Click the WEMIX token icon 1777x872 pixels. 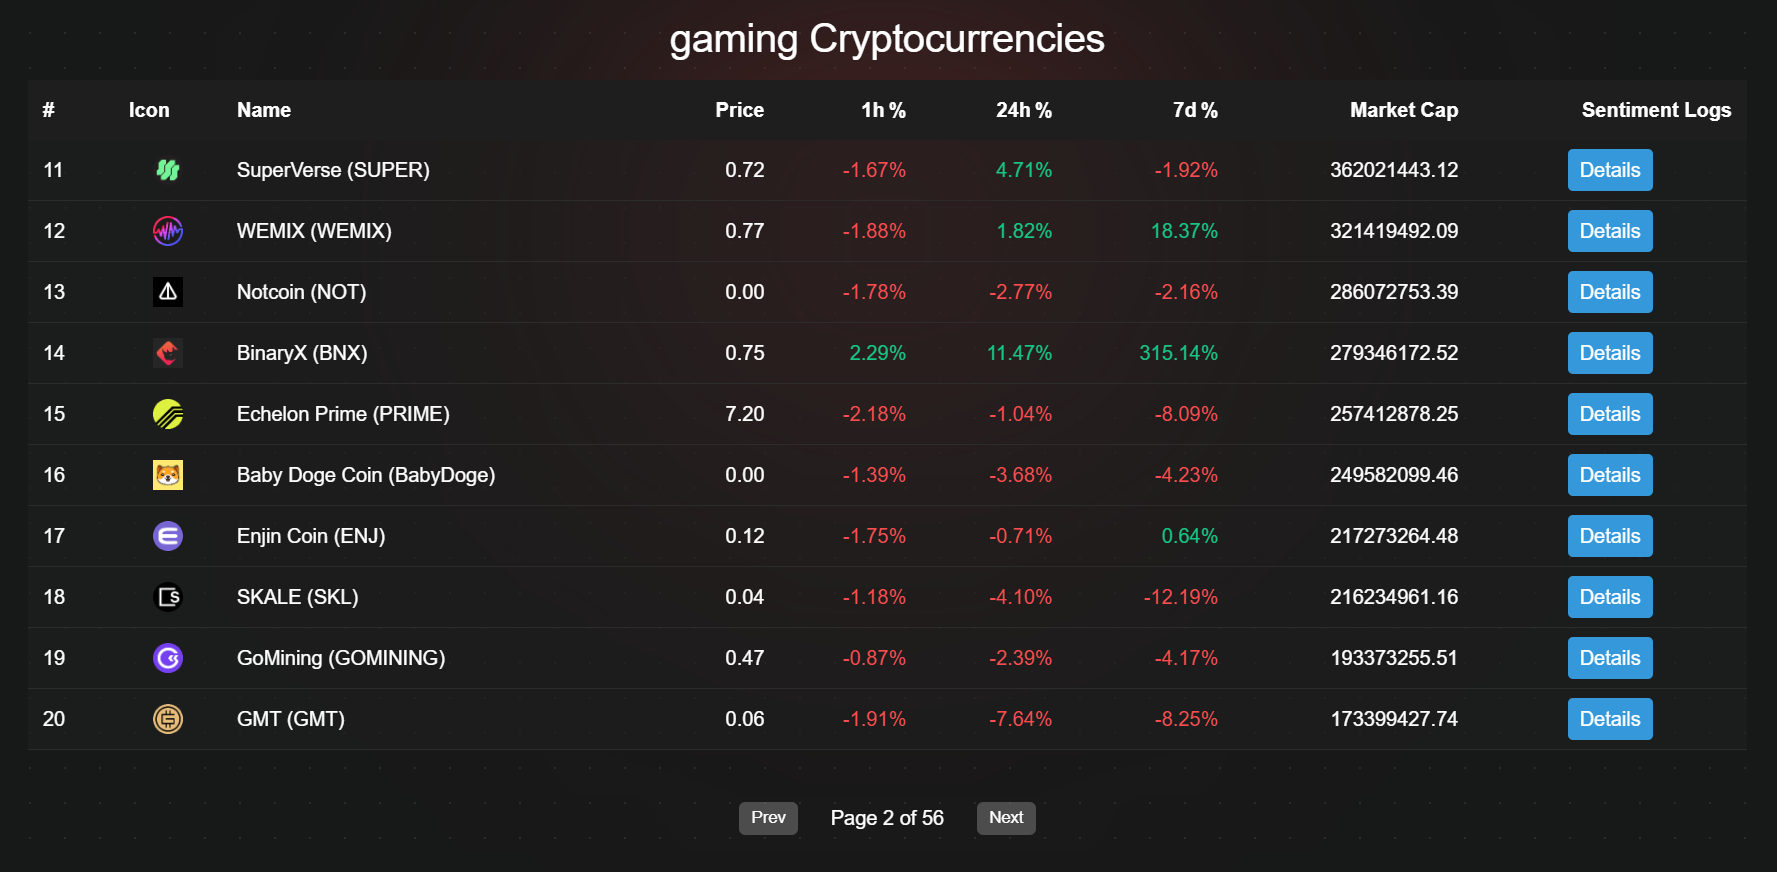pyautogui.click(x=168, y=231)
